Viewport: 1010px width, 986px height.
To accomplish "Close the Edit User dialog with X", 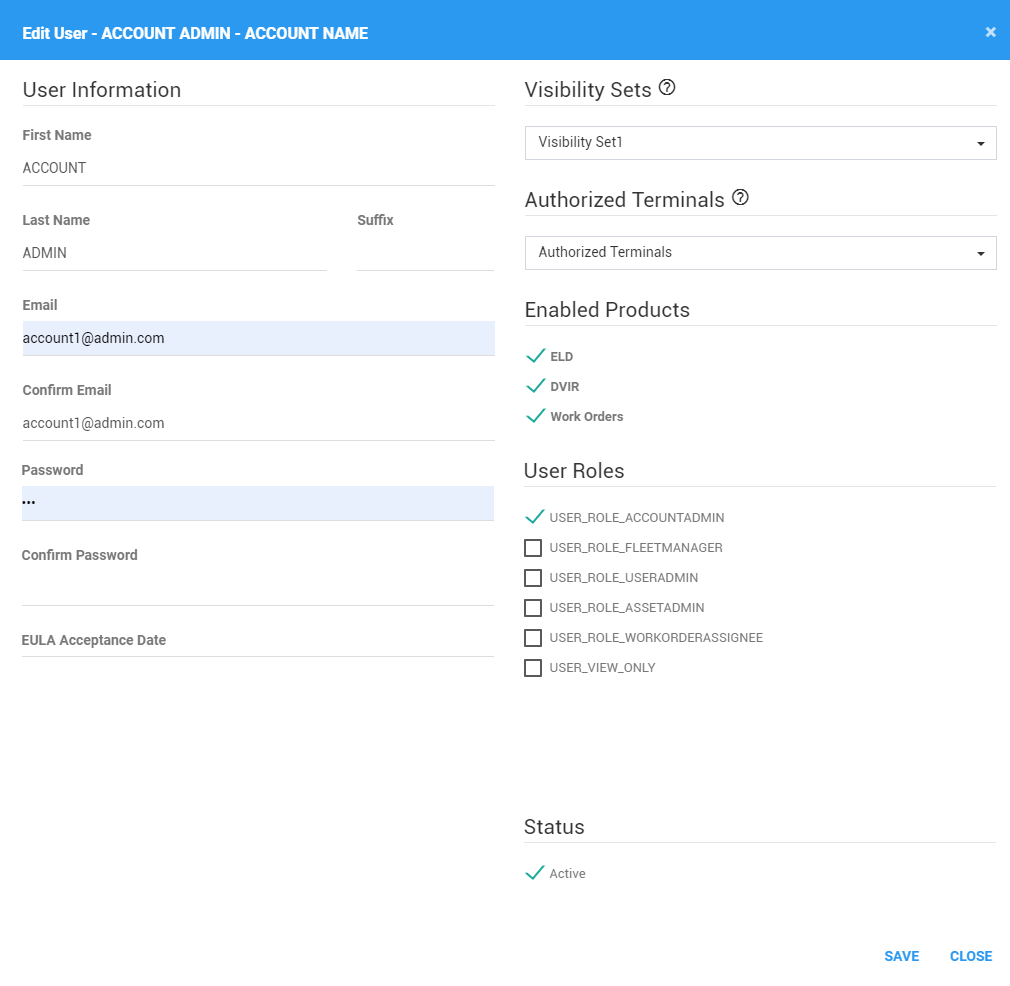I will click(990, 32).
